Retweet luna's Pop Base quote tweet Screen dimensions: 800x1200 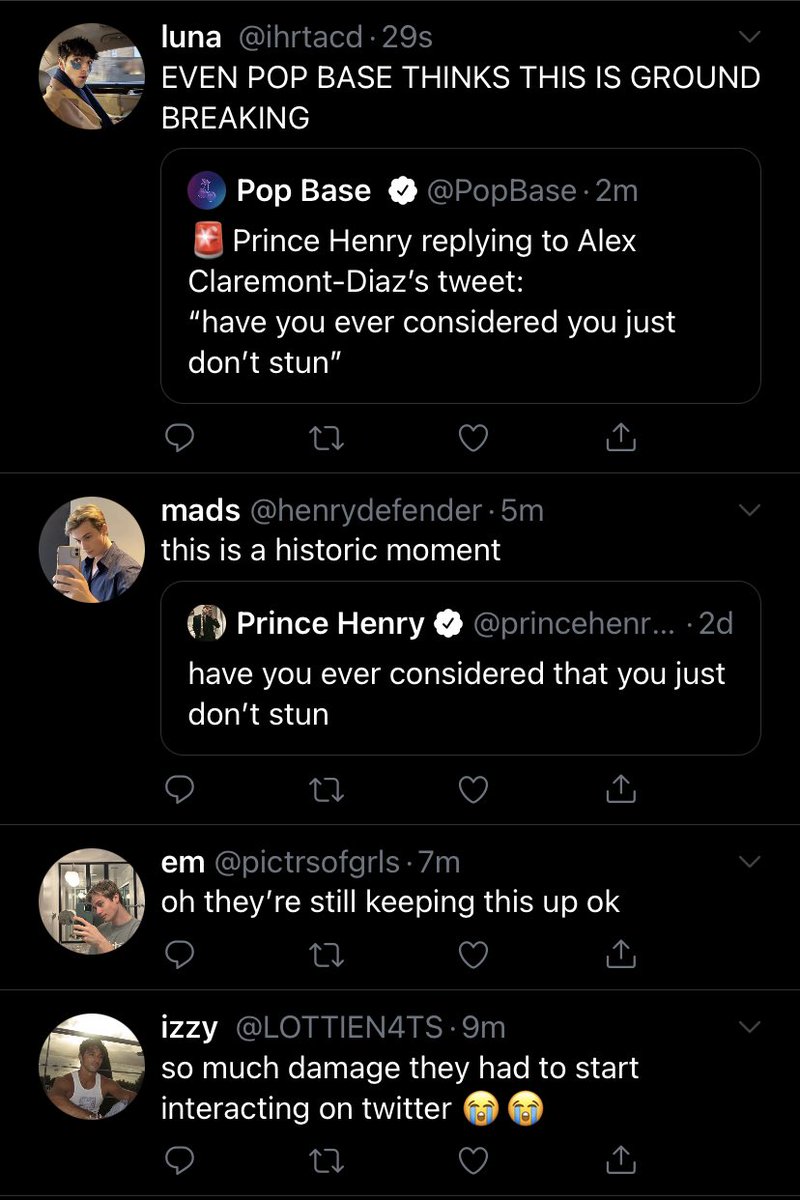pyautogui.click(x=327, y=437)
